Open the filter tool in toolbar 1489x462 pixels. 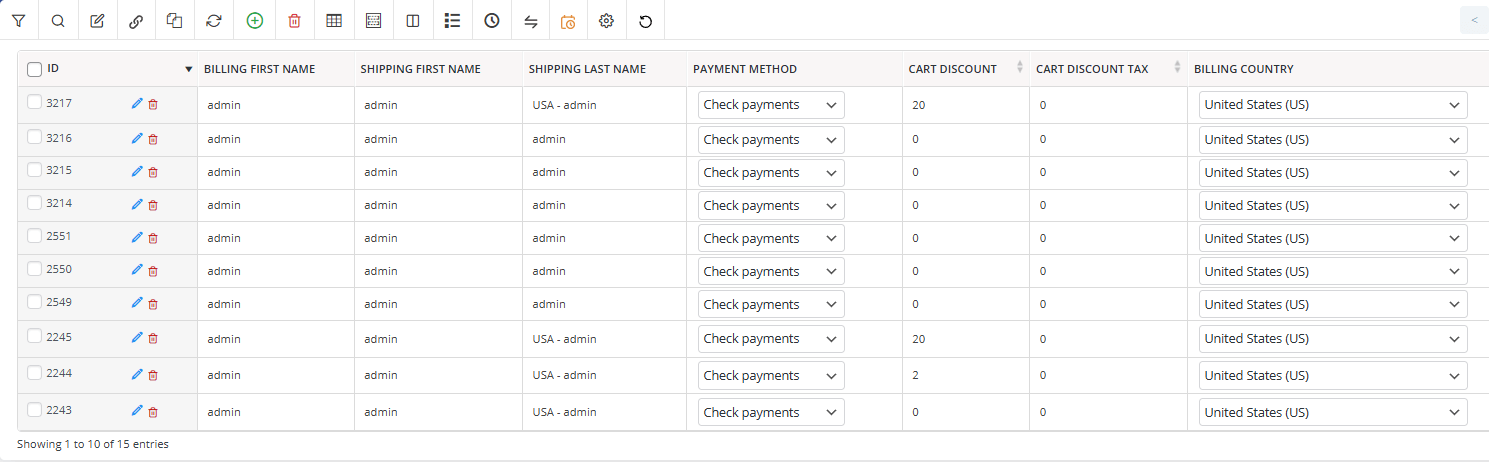[x=18, y=20]
